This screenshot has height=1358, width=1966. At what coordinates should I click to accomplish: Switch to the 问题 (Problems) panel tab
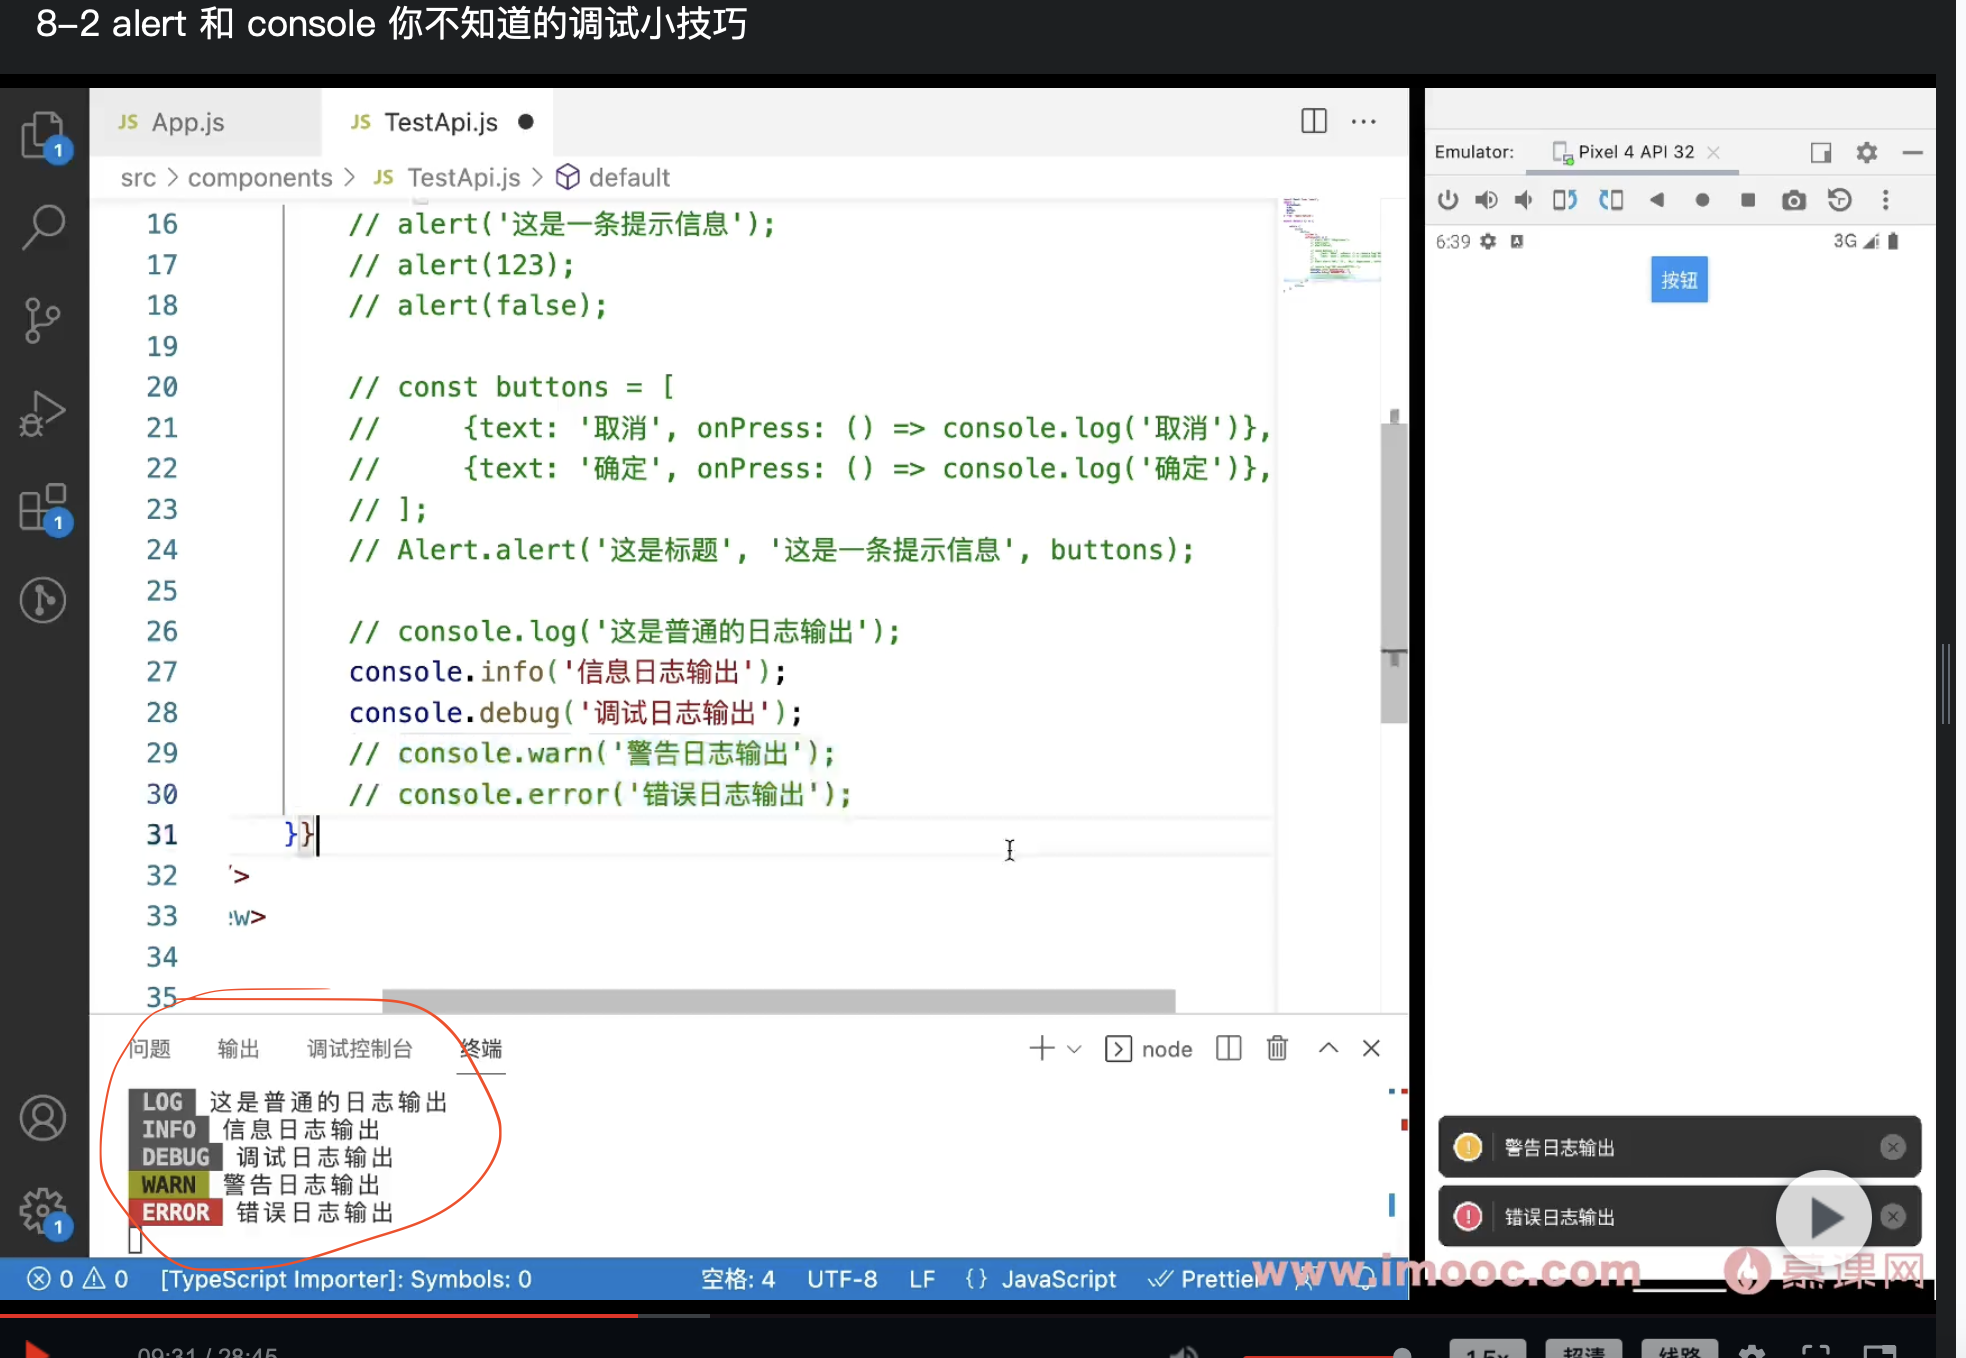pyautogui.click(x=150, y=1048)
